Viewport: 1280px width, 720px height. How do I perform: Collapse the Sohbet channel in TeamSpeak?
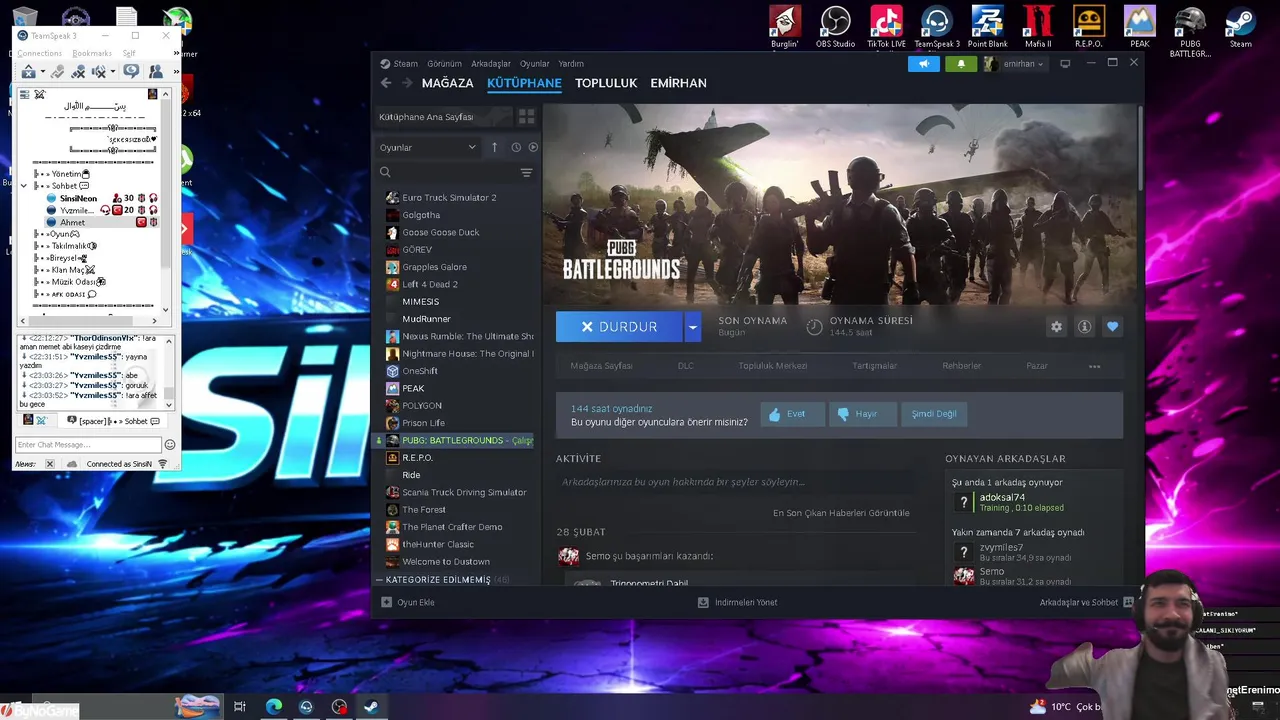coord(24,186)
